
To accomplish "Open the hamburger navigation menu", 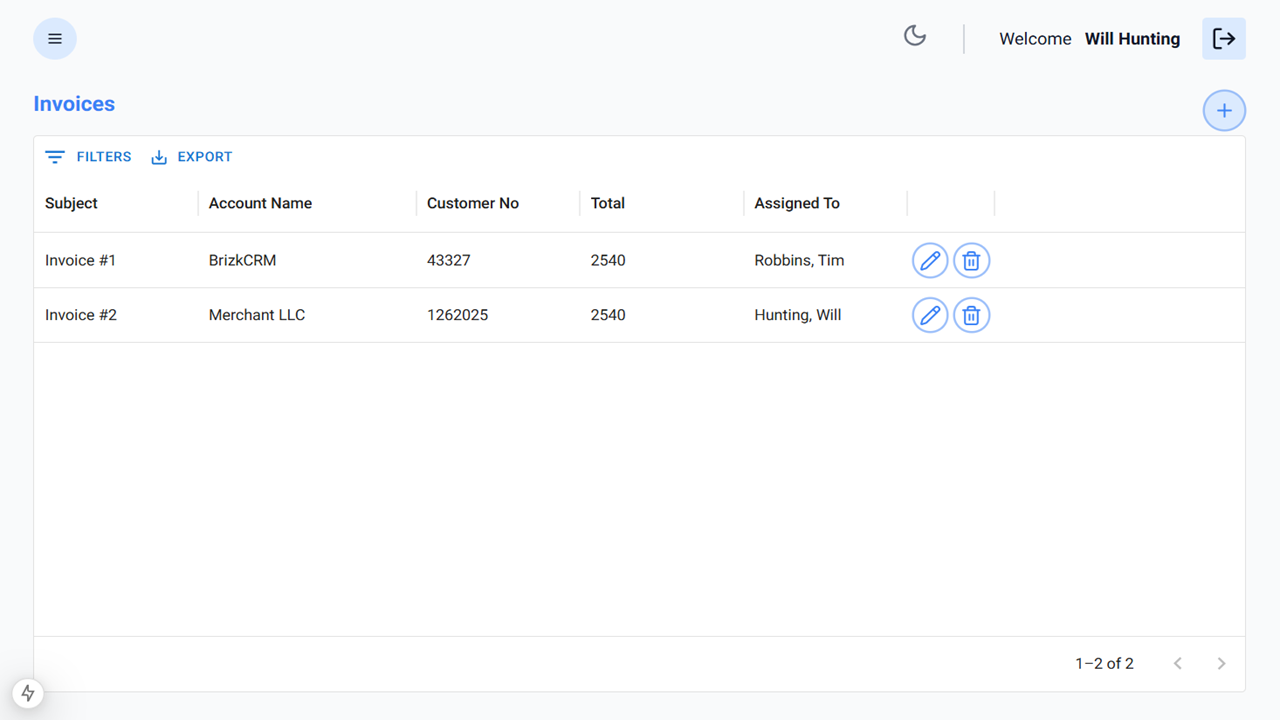I will 55,38.
